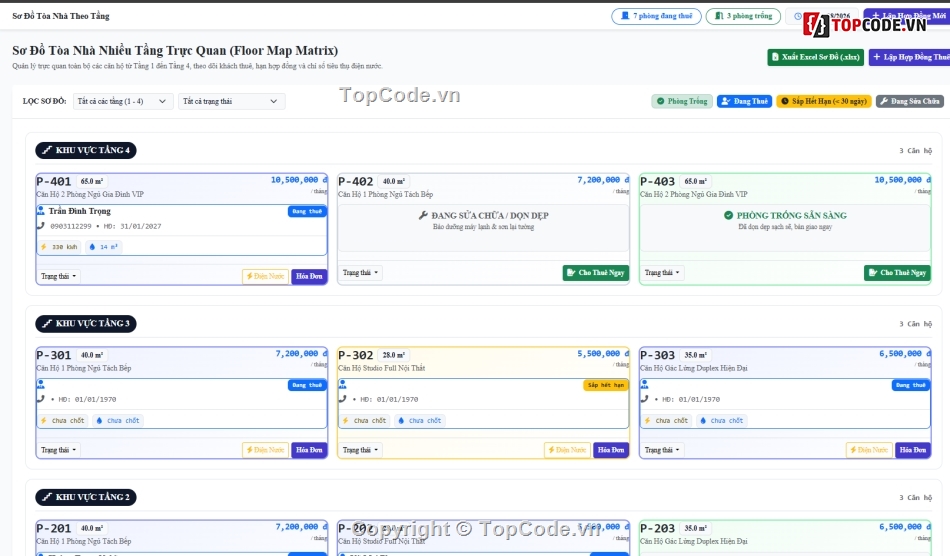Open the status filter 'Tất cả trạng thái'
The width and height of the screenshot is (950, 556).
(231, 101)
